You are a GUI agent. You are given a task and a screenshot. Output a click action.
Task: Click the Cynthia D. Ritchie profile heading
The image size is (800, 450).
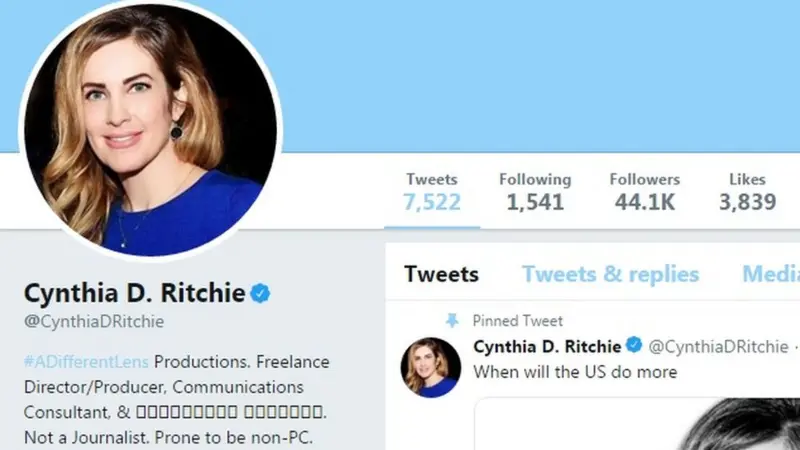point(135,293)
